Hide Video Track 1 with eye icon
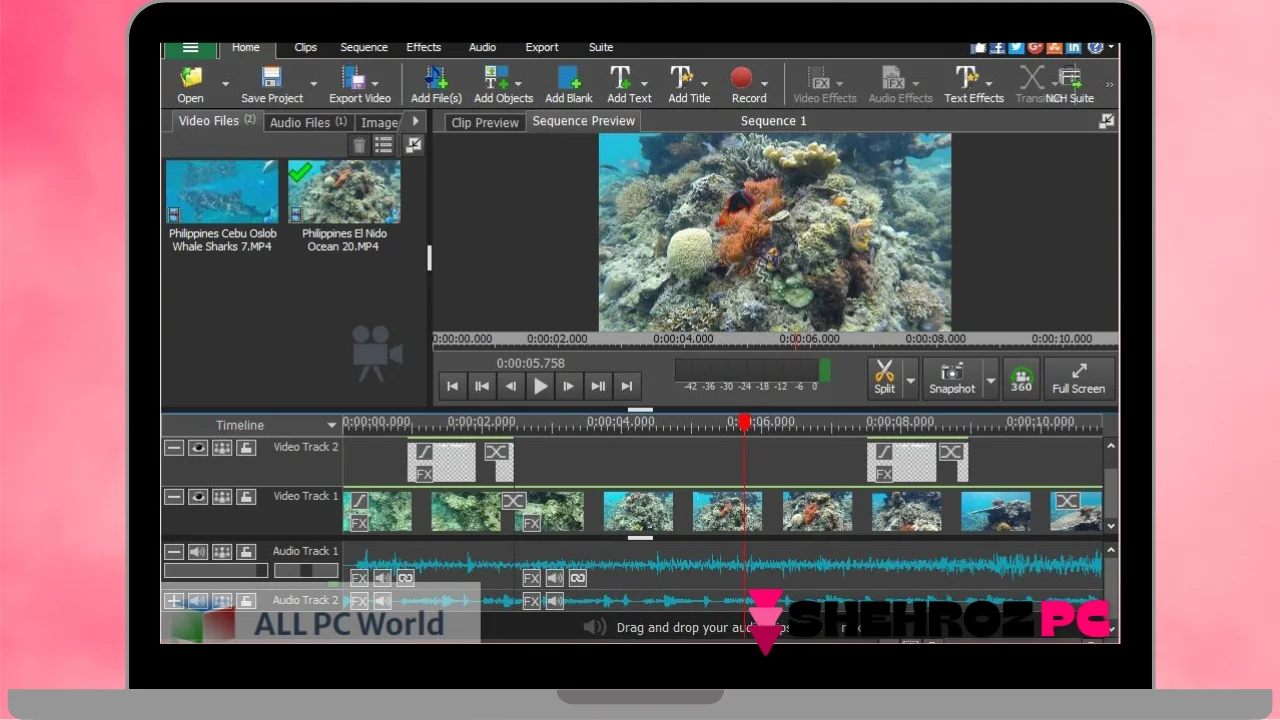The height and width of the screenshot is (720, 1280). tap(198, 497)
